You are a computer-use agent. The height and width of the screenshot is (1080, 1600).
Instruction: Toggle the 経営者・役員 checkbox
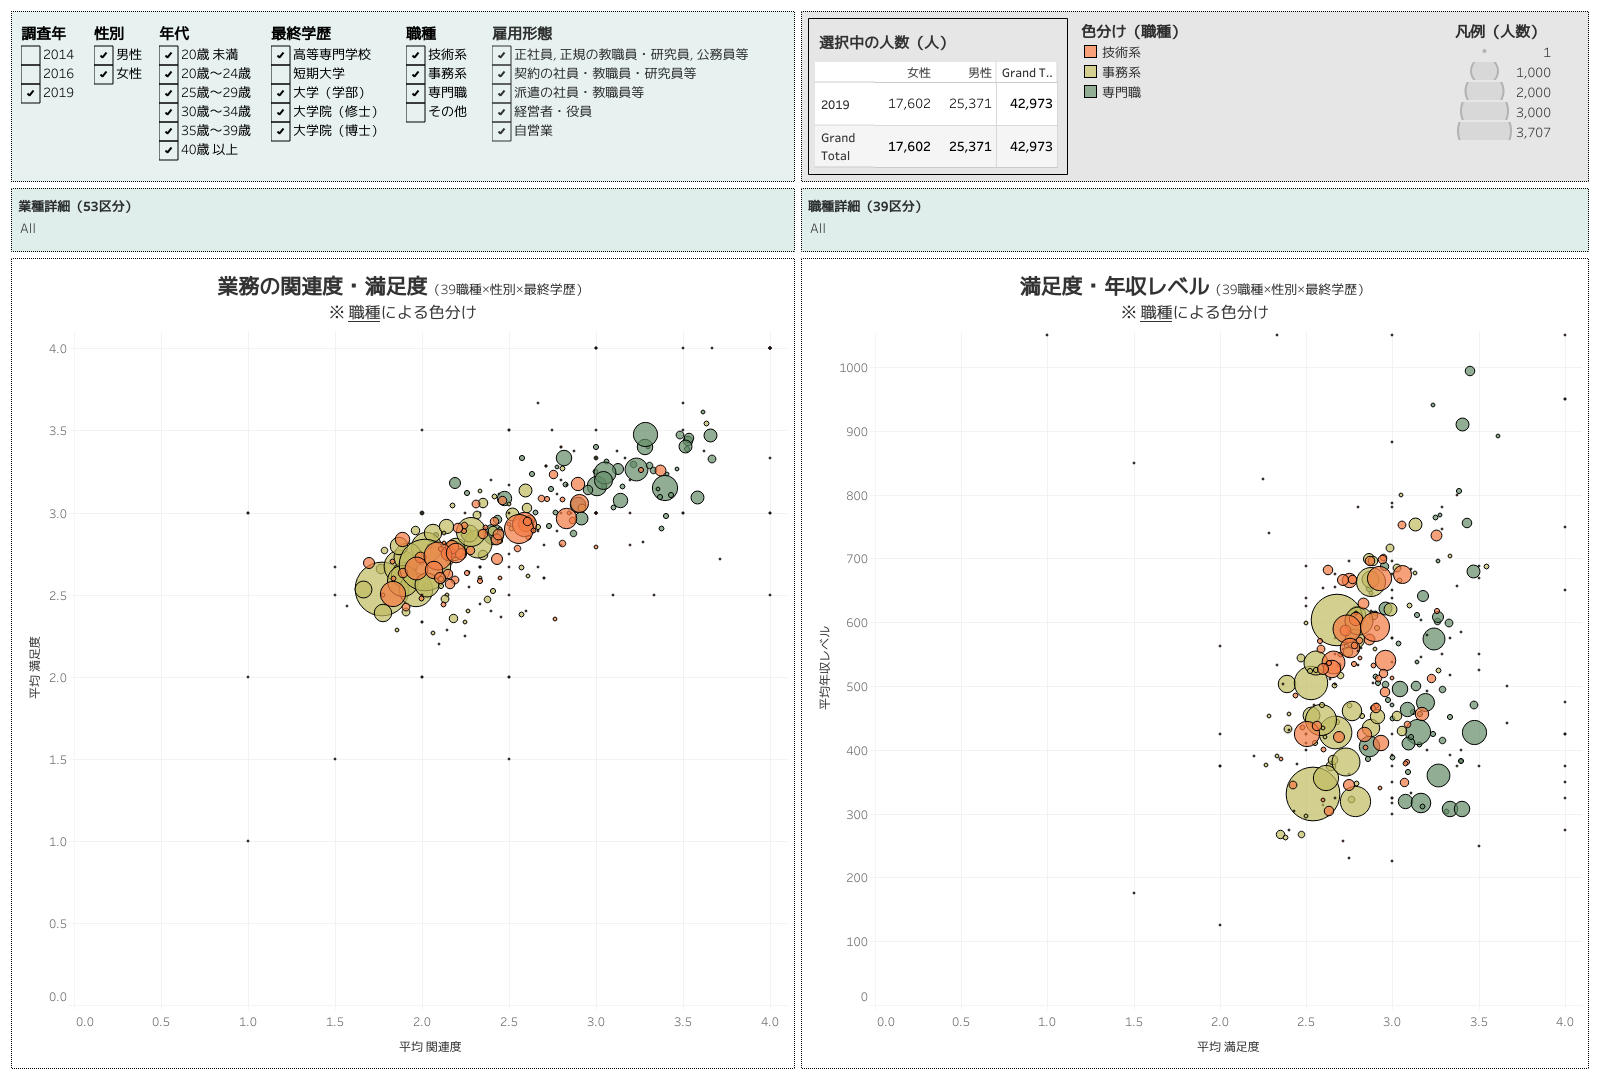pos(502,112)
